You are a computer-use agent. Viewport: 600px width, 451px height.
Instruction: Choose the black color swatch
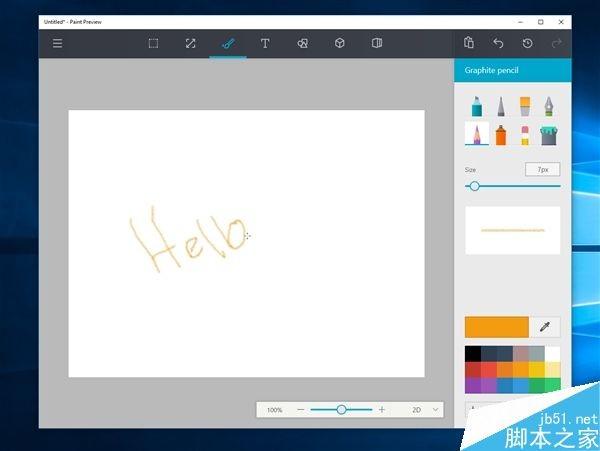pyautogui.click(x=473, y=354)
